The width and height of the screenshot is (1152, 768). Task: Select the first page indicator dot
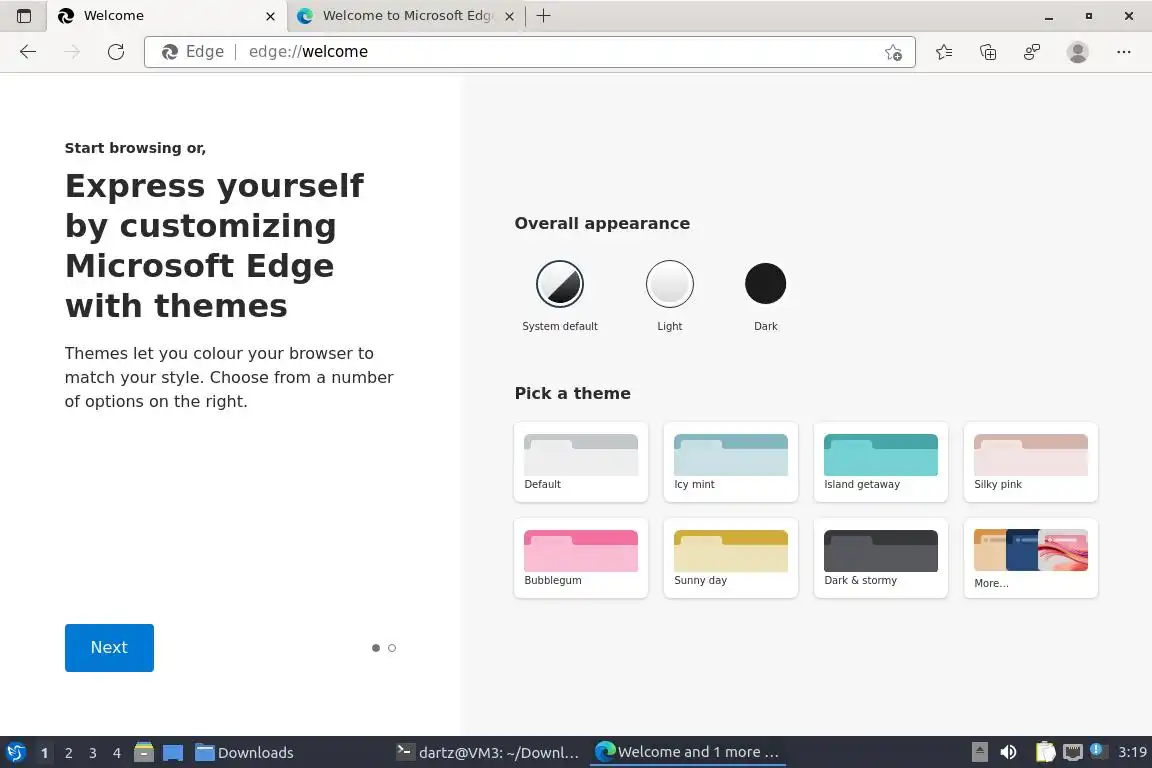tap(375, 648)
